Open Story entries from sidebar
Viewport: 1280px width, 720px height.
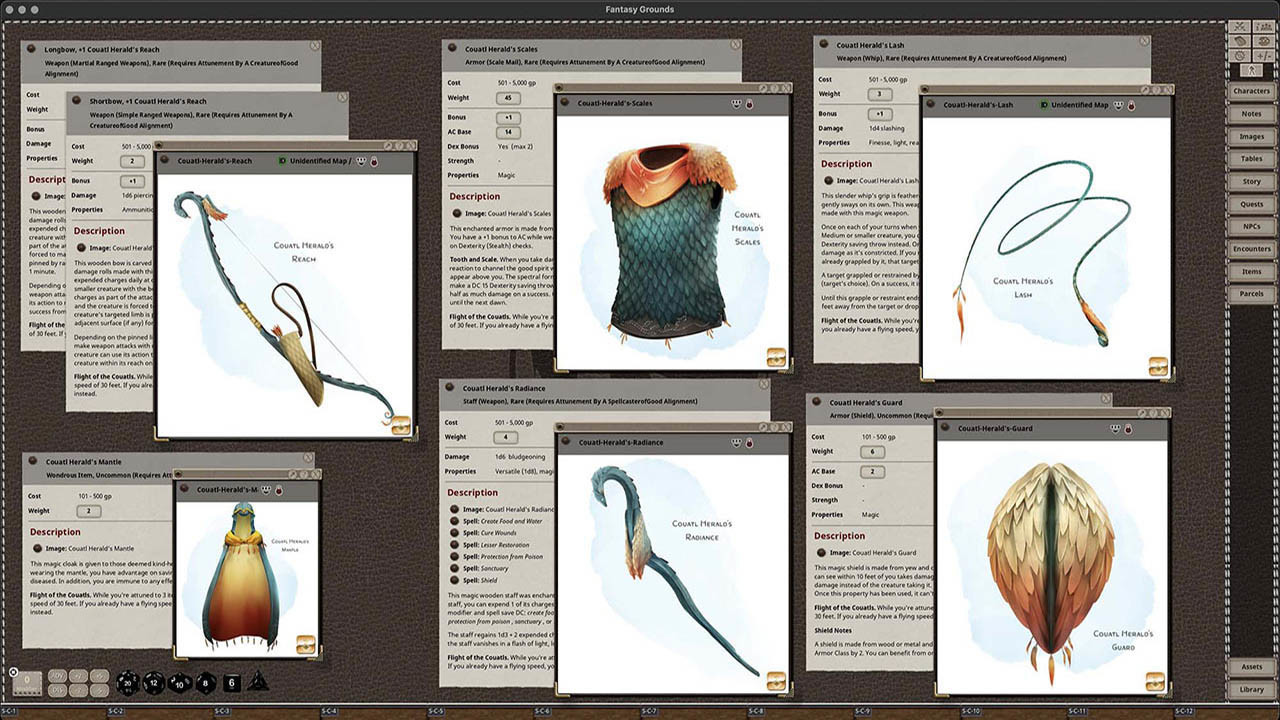[x=1251, y=181]
